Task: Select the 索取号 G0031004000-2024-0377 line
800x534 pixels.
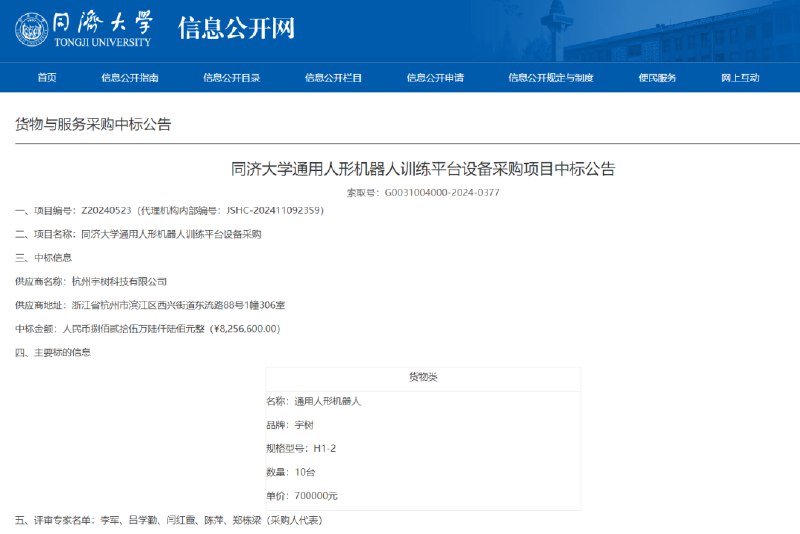Action: pos(423,192)
